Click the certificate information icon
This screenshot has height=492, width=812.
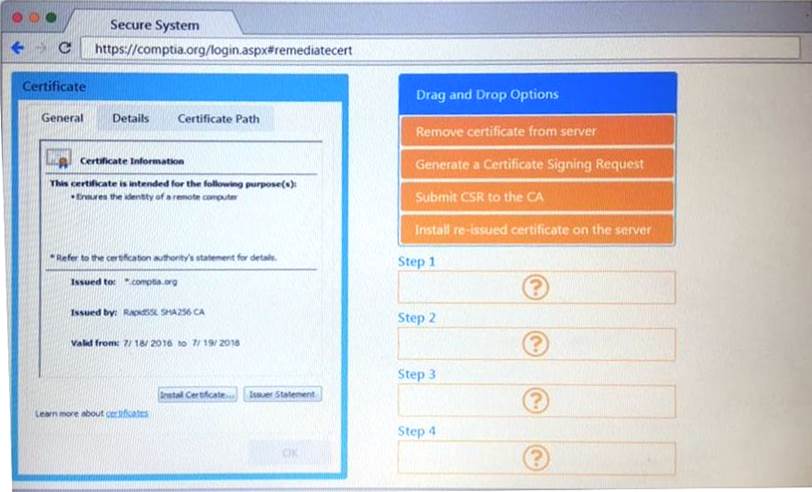pyautogui.click(x=59, y=160)
